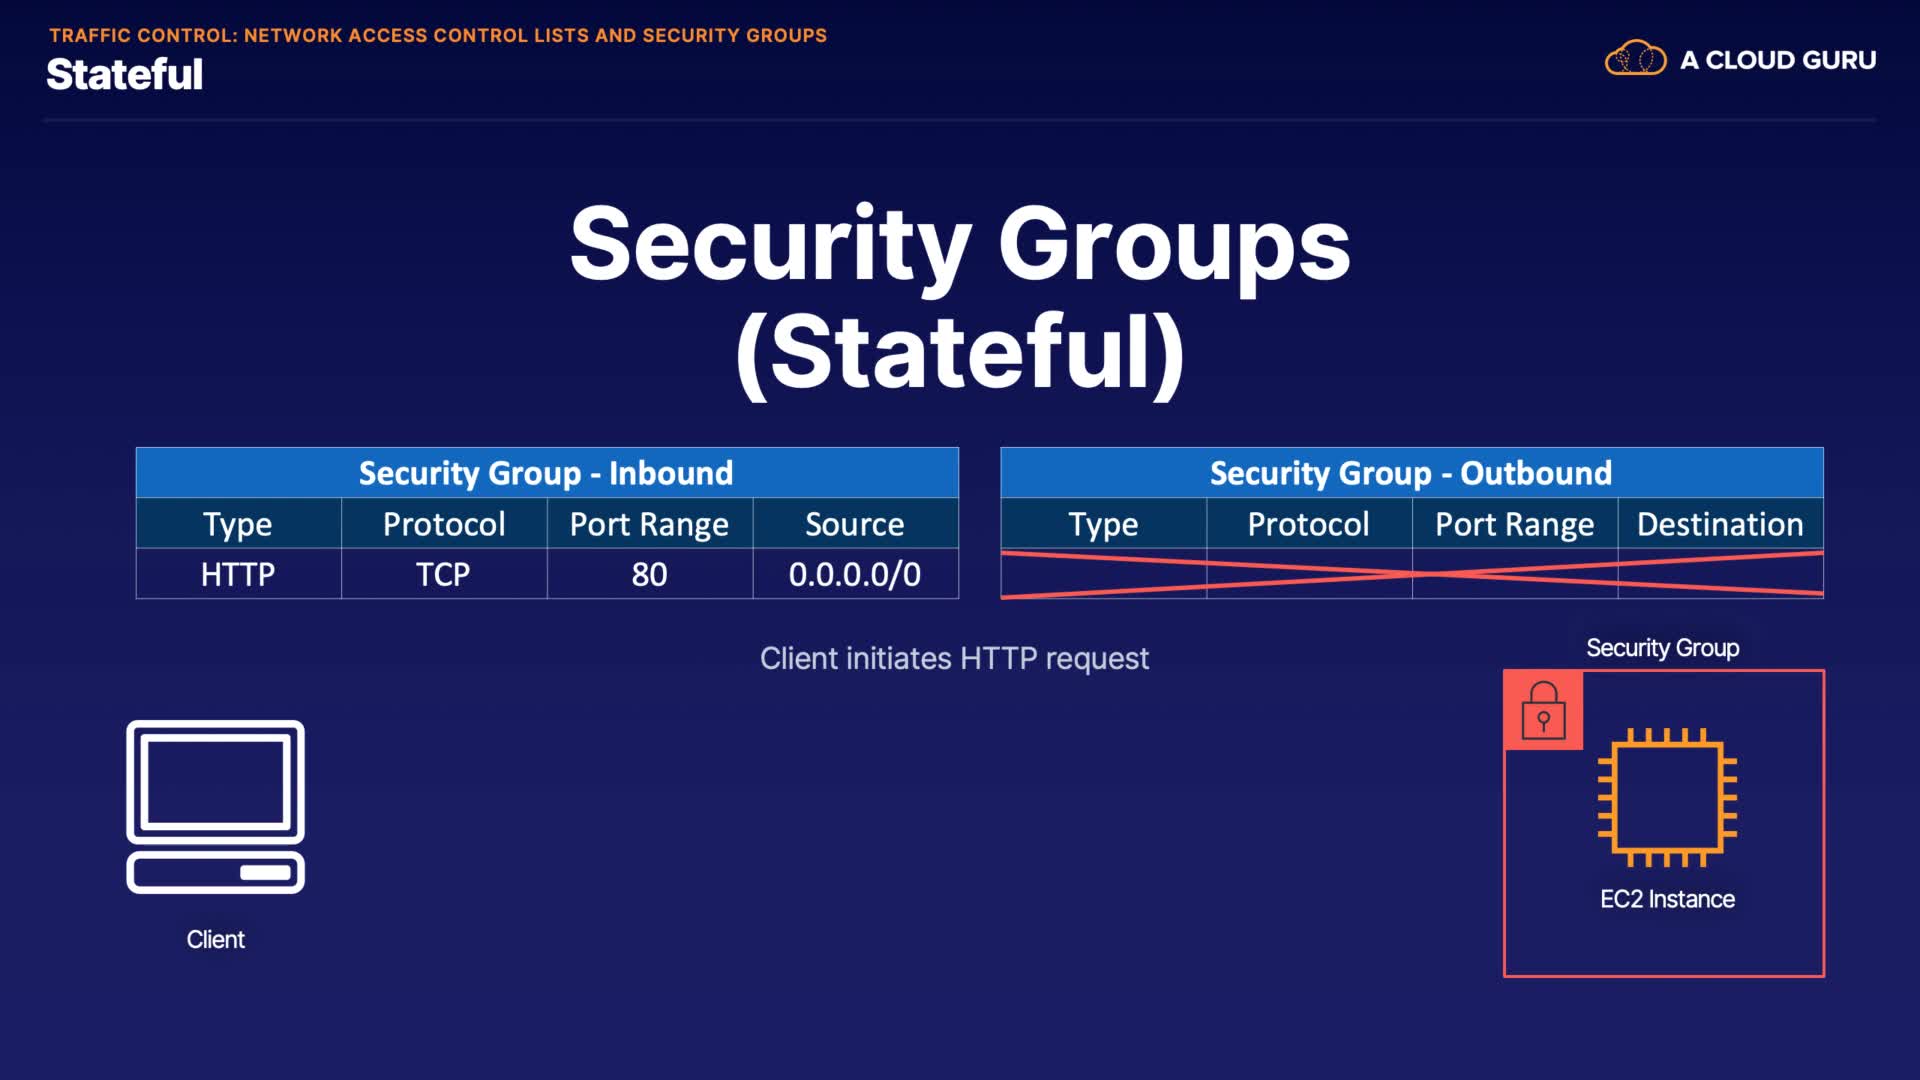This screenshot has height=1080, width=1920.
Task: Click the port 80 cell
Action: point(649,574)
